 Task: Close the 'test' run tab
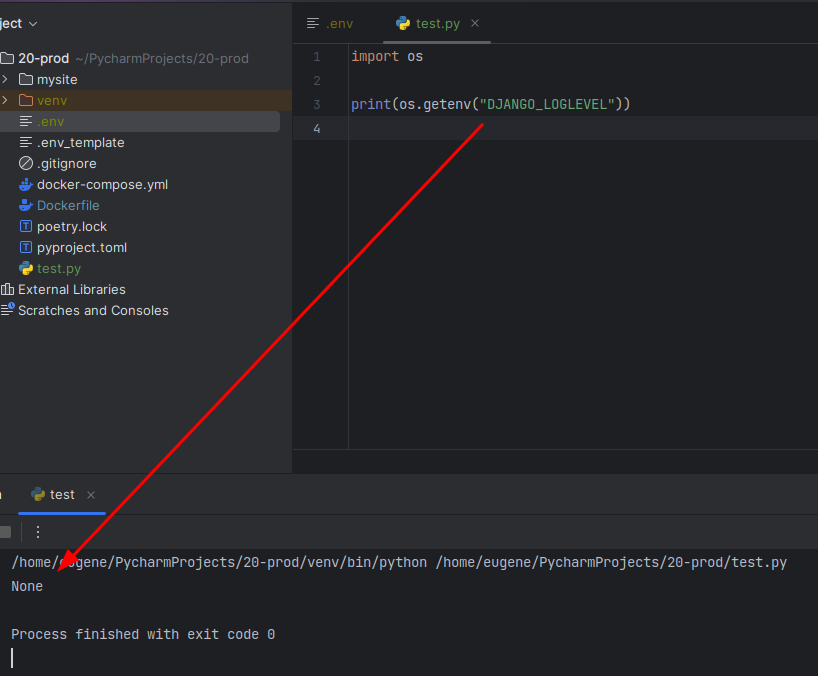[x=91, y=494]
